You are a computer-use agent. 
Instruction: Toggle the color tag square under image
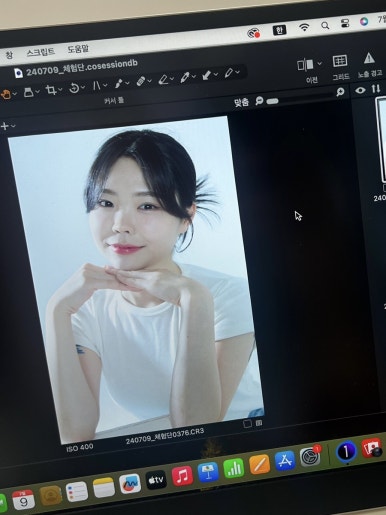tap(247, 424)
